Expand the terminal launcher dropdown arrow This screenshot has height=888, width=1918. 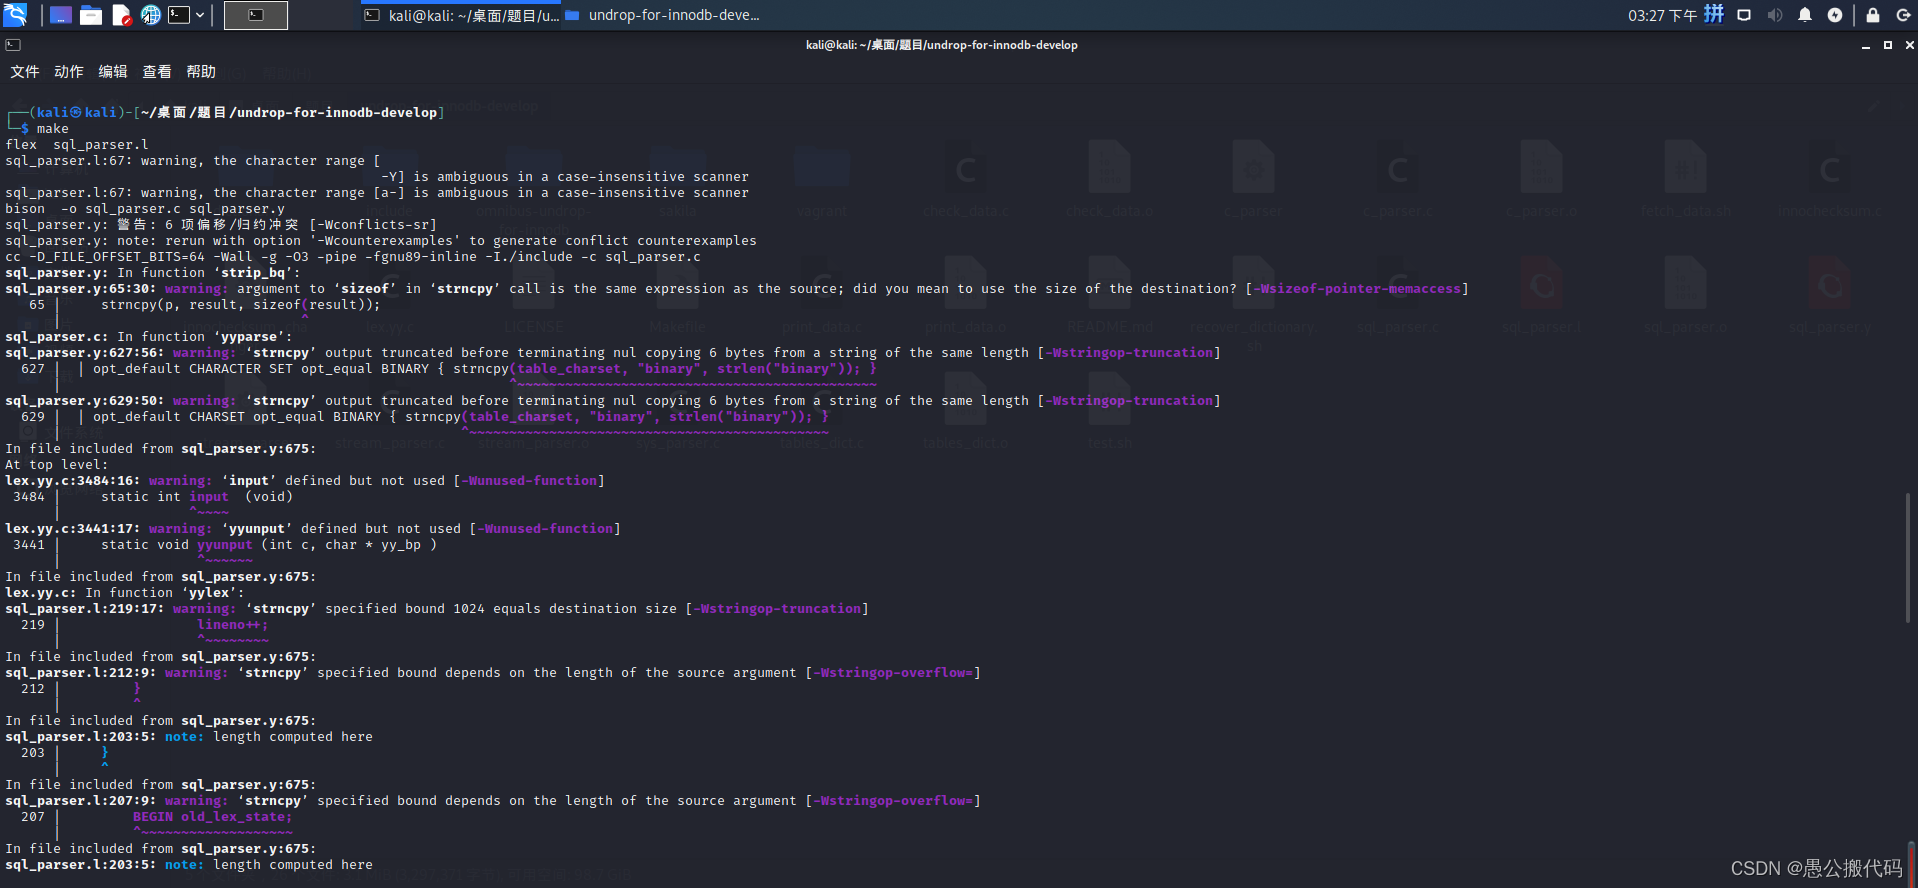[200, 15]
